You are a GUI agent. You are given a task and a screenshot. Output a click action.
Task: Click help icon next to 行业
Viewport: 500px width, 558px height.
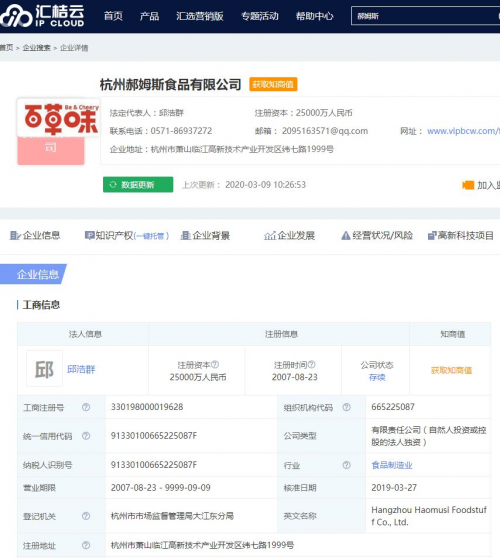click(x=346, y=465)
